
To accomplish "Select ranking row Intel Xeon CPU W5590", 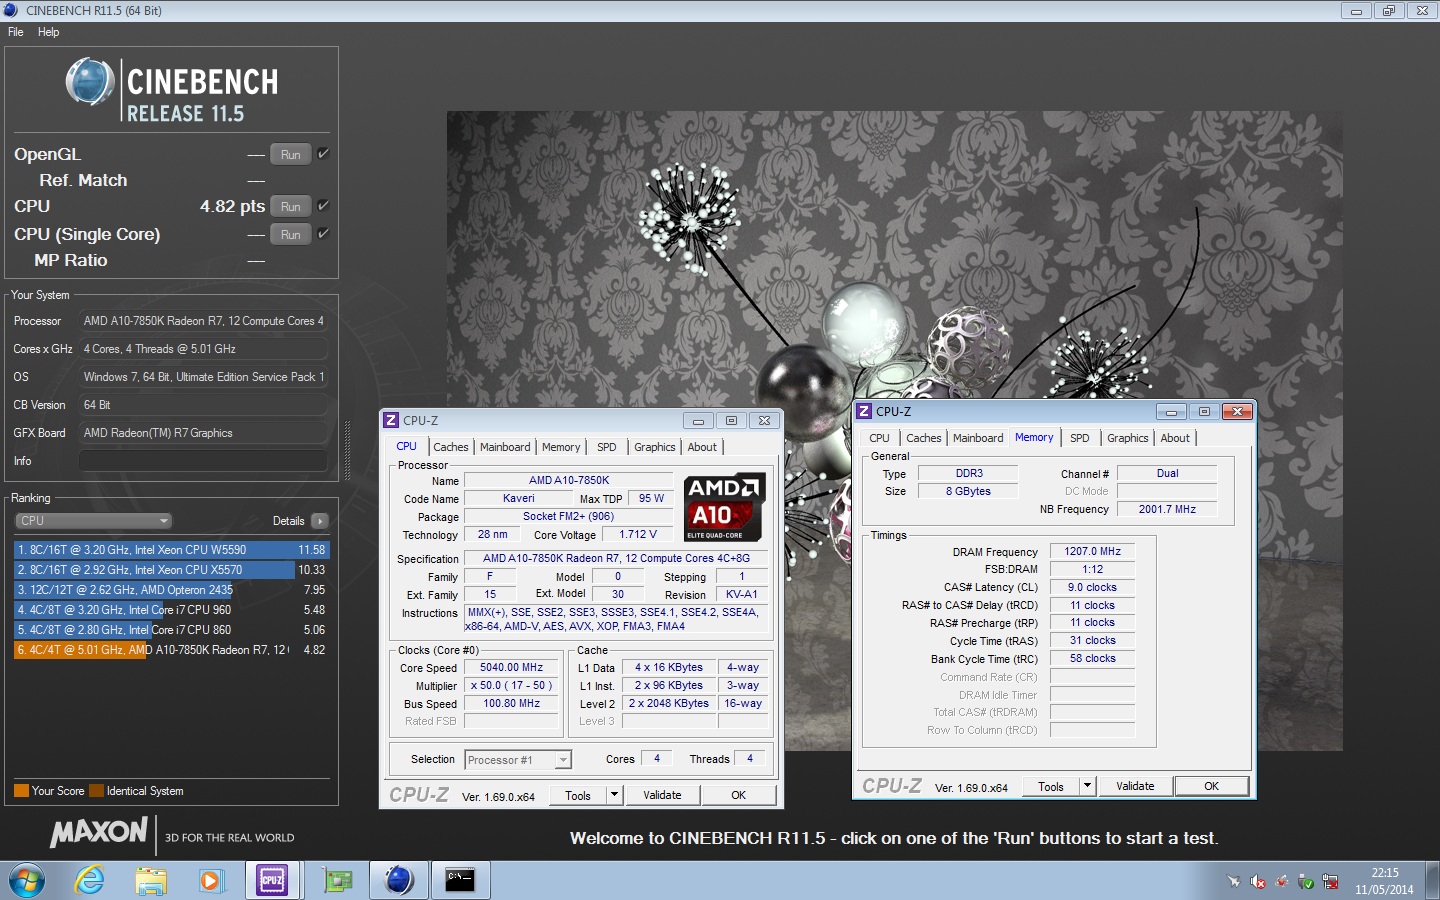I will tap(171, 550).
